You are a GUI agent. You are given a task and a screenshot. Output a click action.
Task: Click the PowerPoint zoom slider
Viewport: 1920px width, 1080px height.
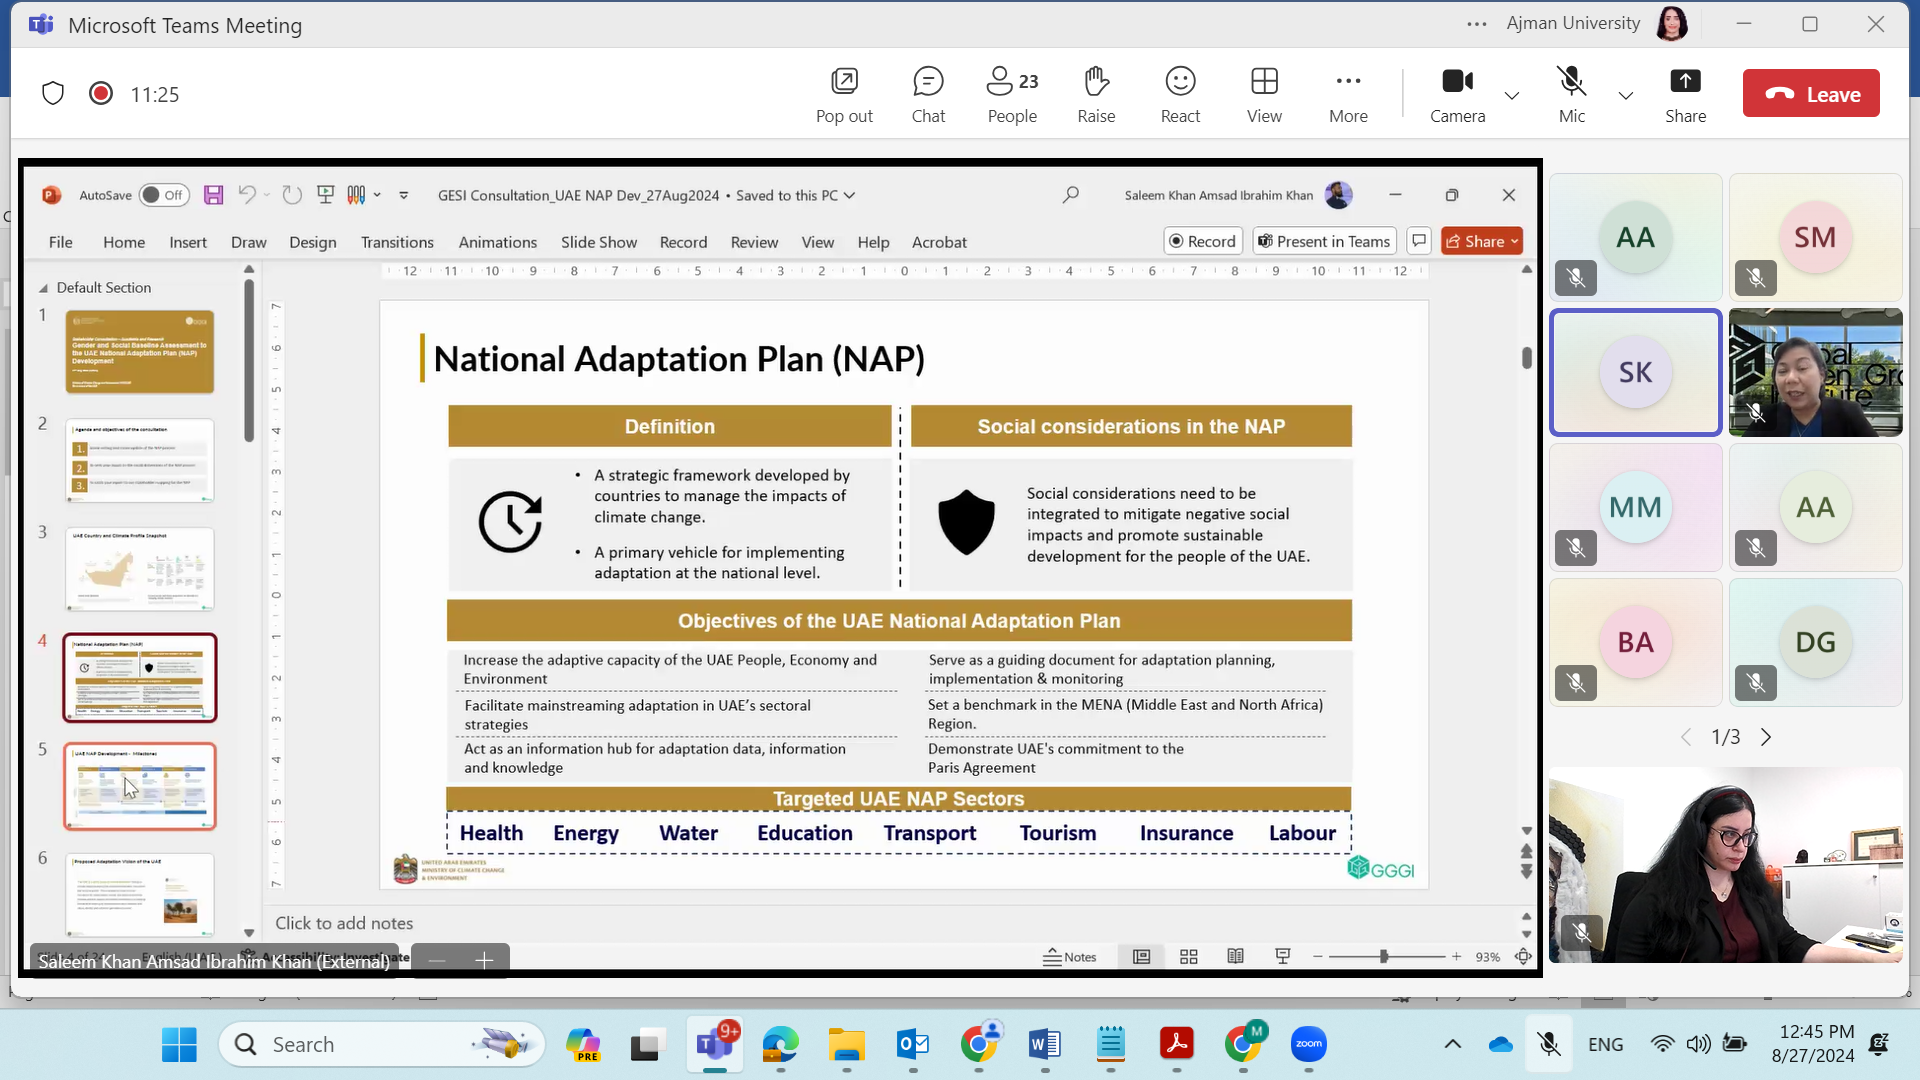(1384, 957)
